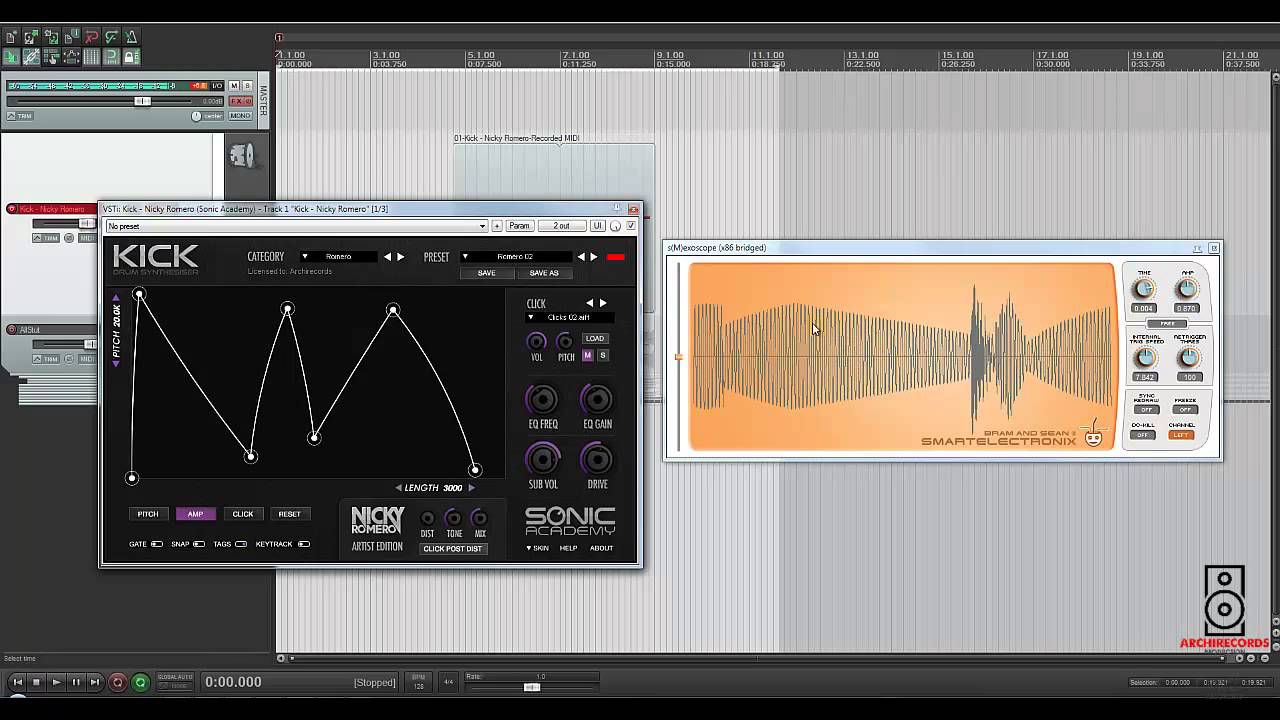The height and width of the screenshot is (720, 1280).
Task: Click the master pan center knob
Action: pos(196,116)
